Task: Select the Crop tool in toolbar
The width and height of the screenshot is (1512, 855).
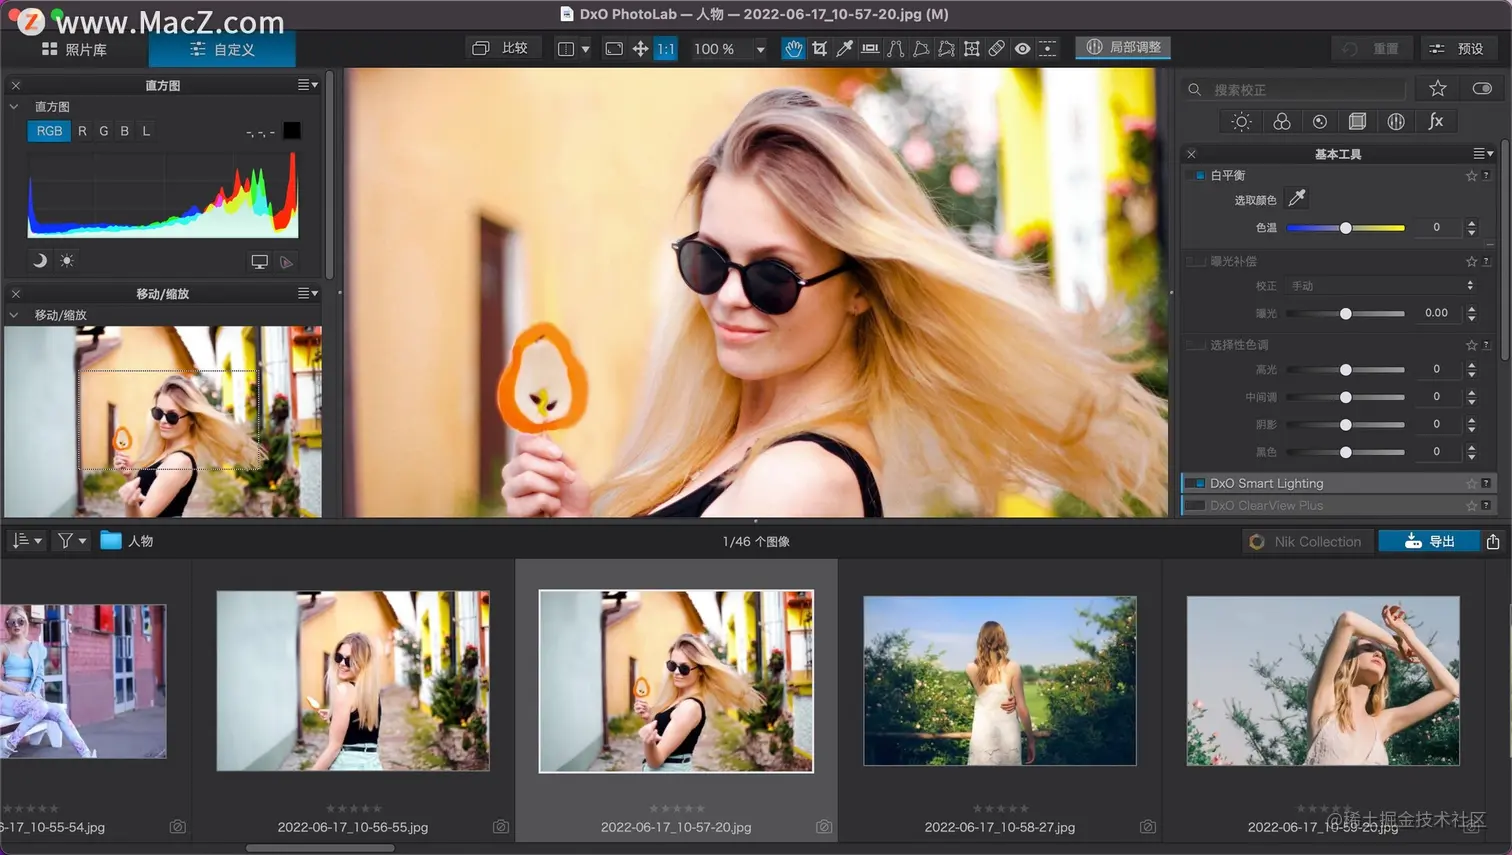Action: (819, 48)
